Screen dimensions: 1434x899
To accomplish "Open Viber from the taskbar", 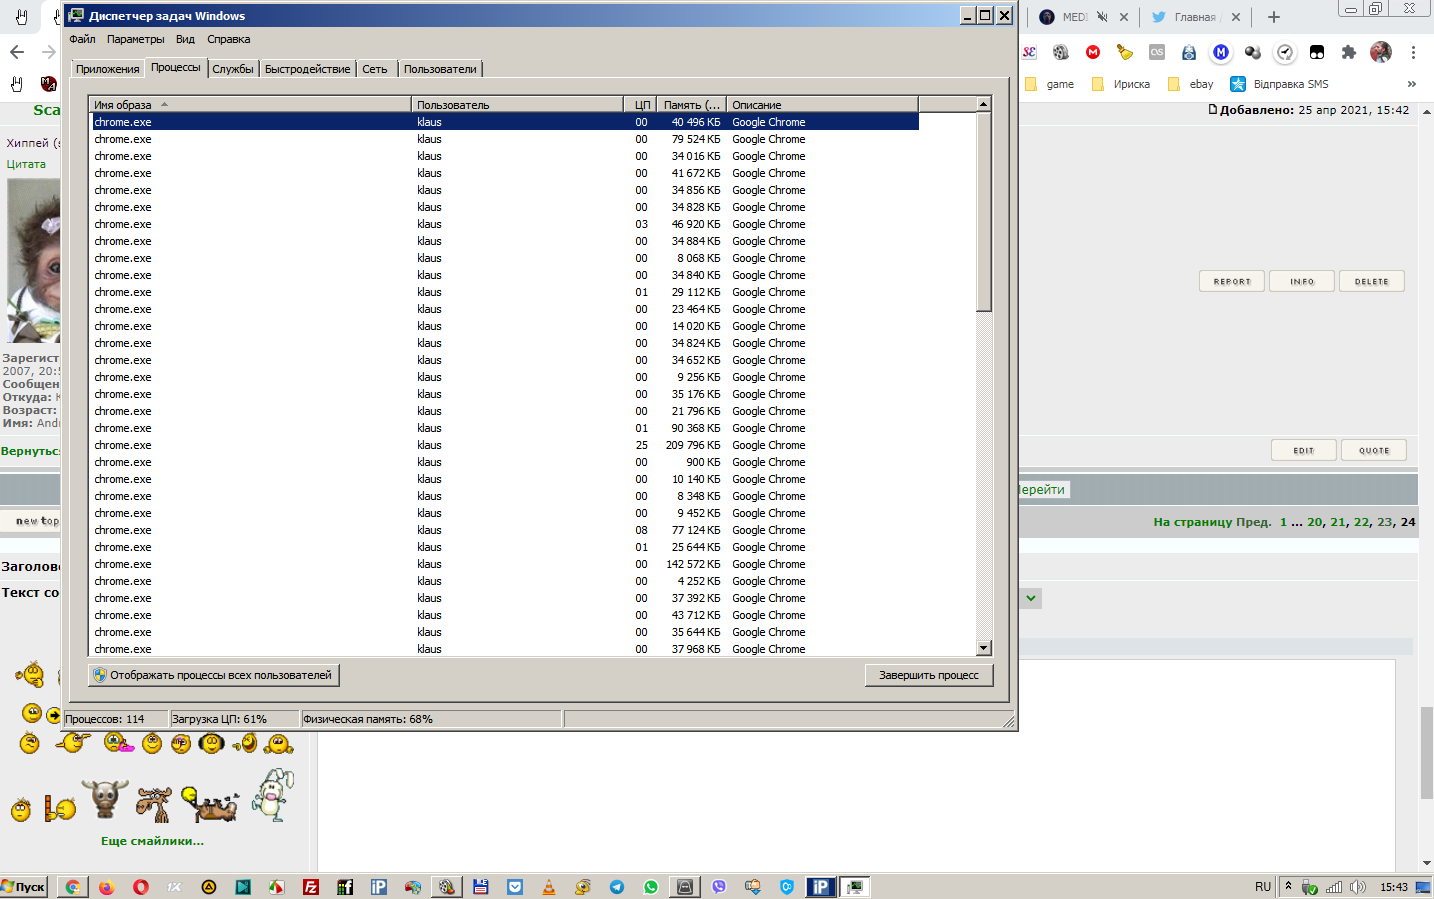I will [719, 887].
